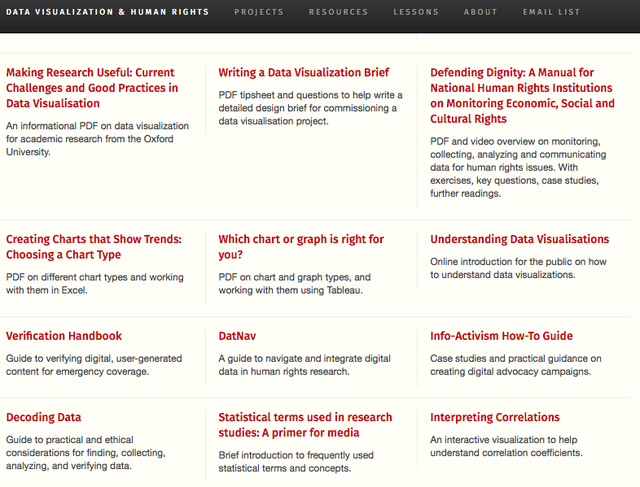Open the Verification Handbook link
This screenshot has width=640, height=487.
(x=64, y=336)
